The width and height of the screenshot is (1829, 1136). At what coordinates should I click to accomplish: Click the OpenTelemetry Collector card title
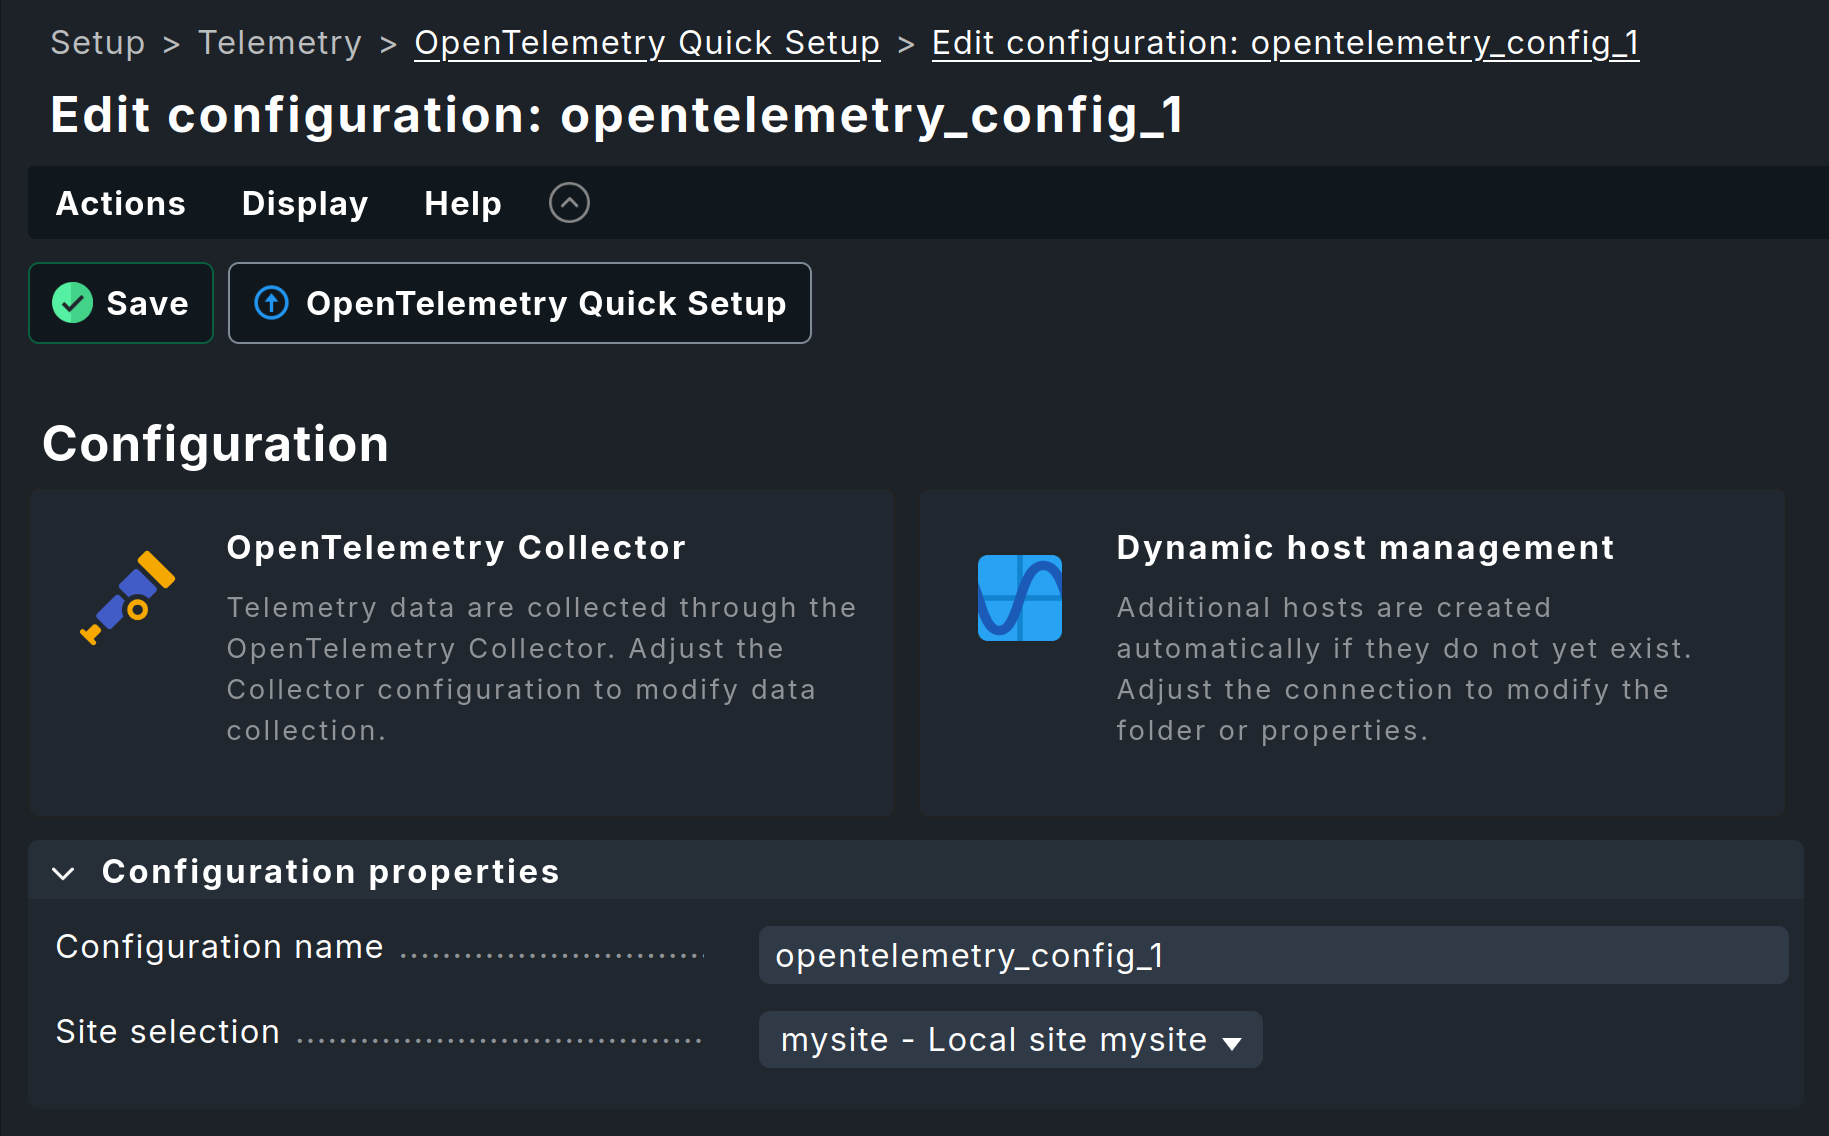[x=456, y=547]
